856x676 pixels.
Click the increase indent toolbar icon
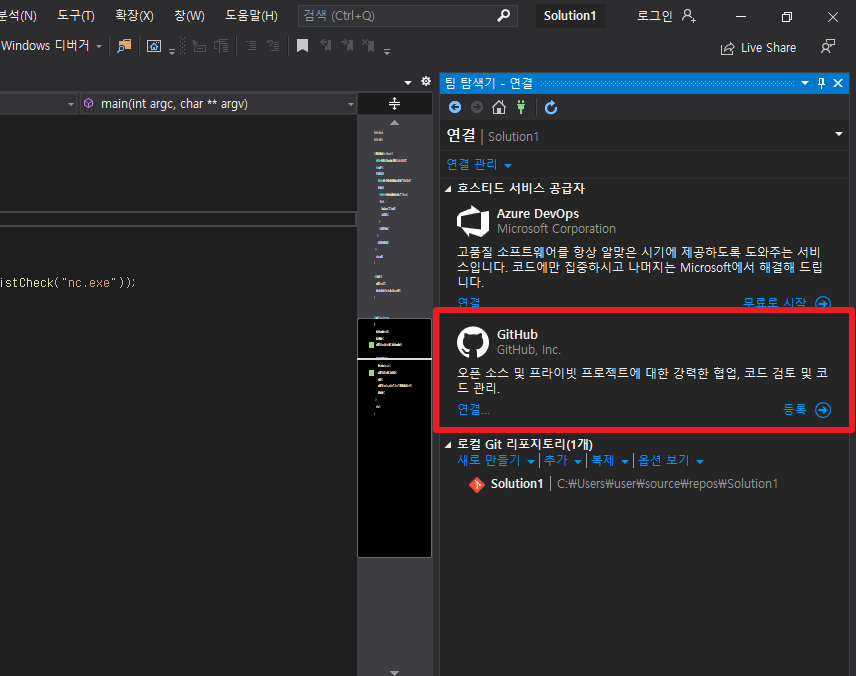coord(221,46)
